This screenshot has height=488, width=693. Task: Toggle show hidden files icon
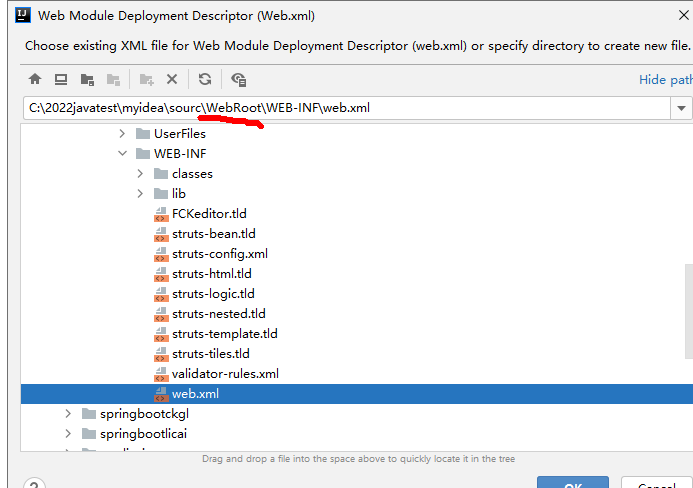coord(239,80)
